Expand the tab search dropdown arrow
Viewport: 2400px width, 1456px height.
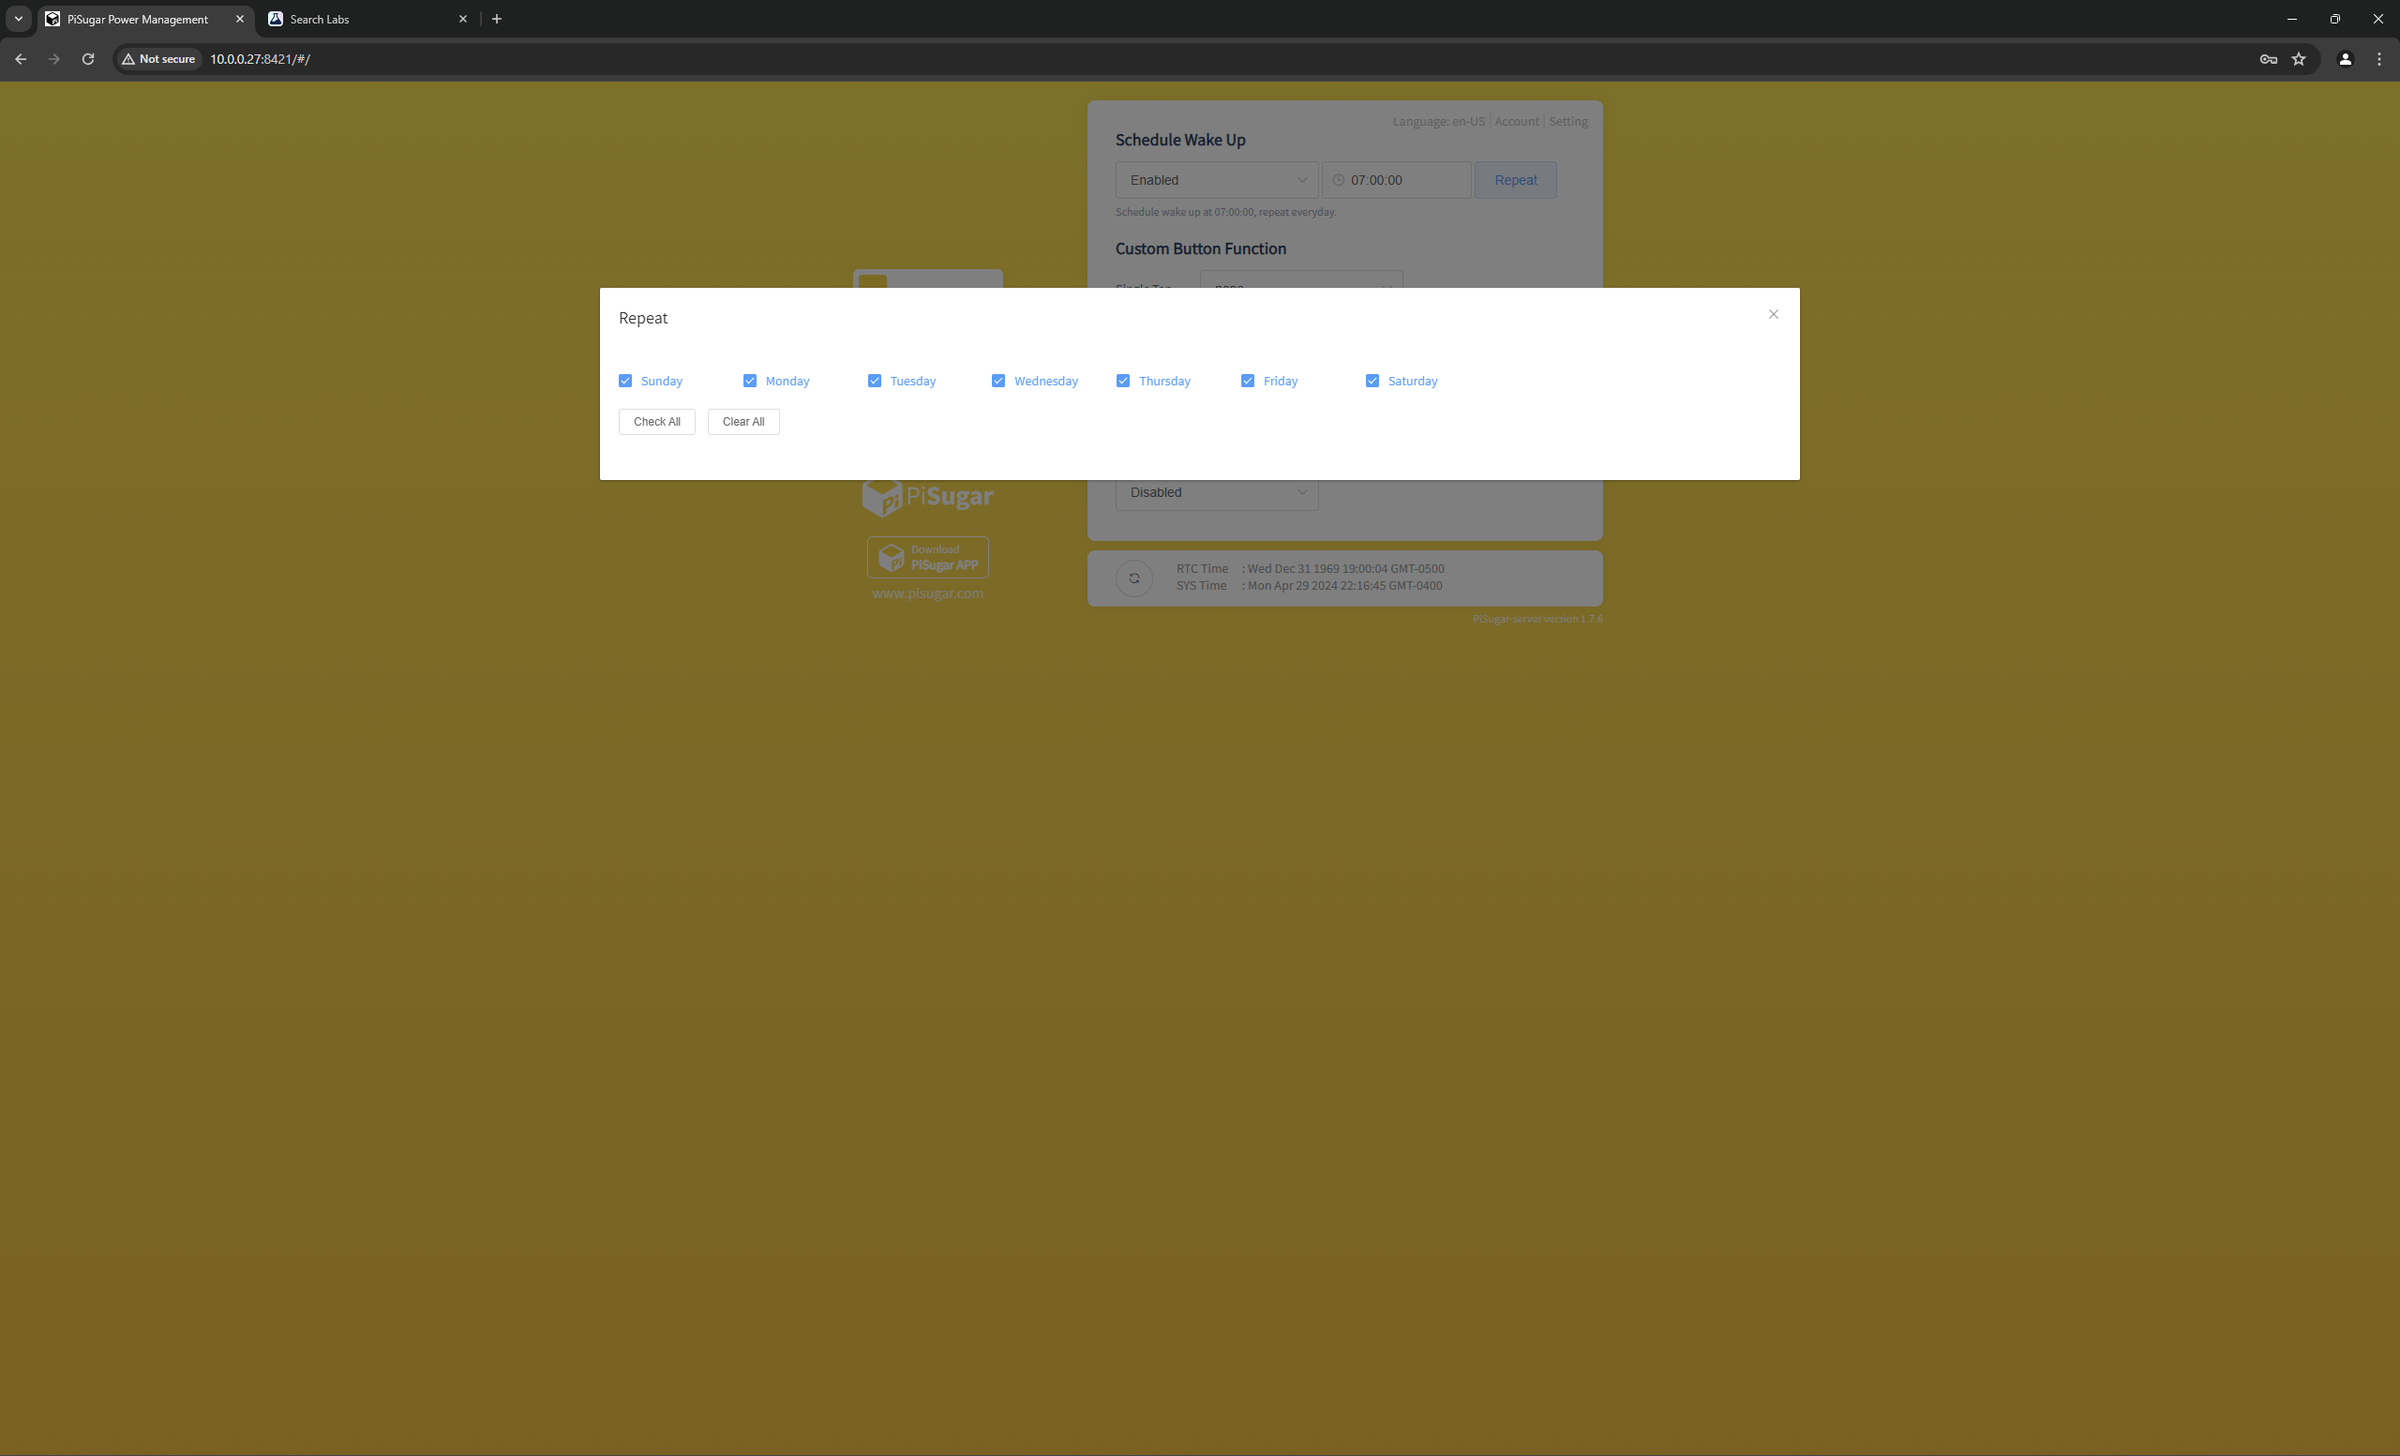18,19
